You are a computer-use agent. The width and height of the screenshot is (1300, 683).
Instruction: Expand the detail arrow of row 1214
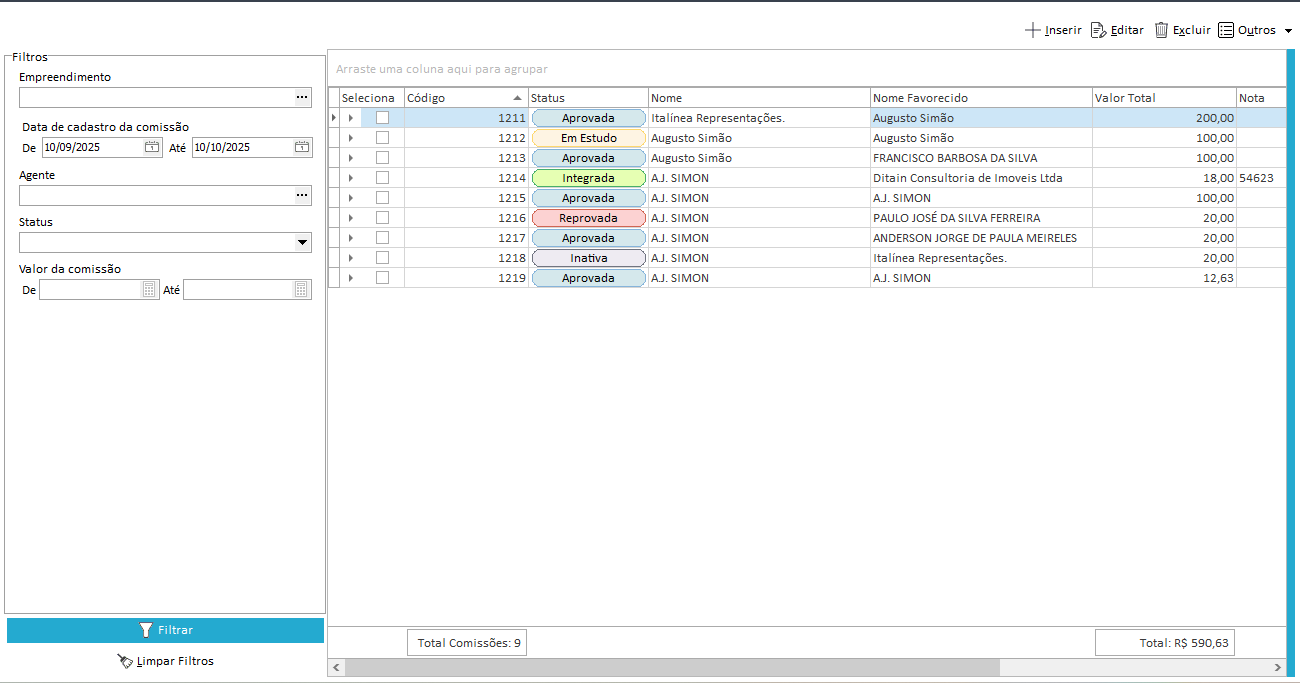click(x=350, y=178)
